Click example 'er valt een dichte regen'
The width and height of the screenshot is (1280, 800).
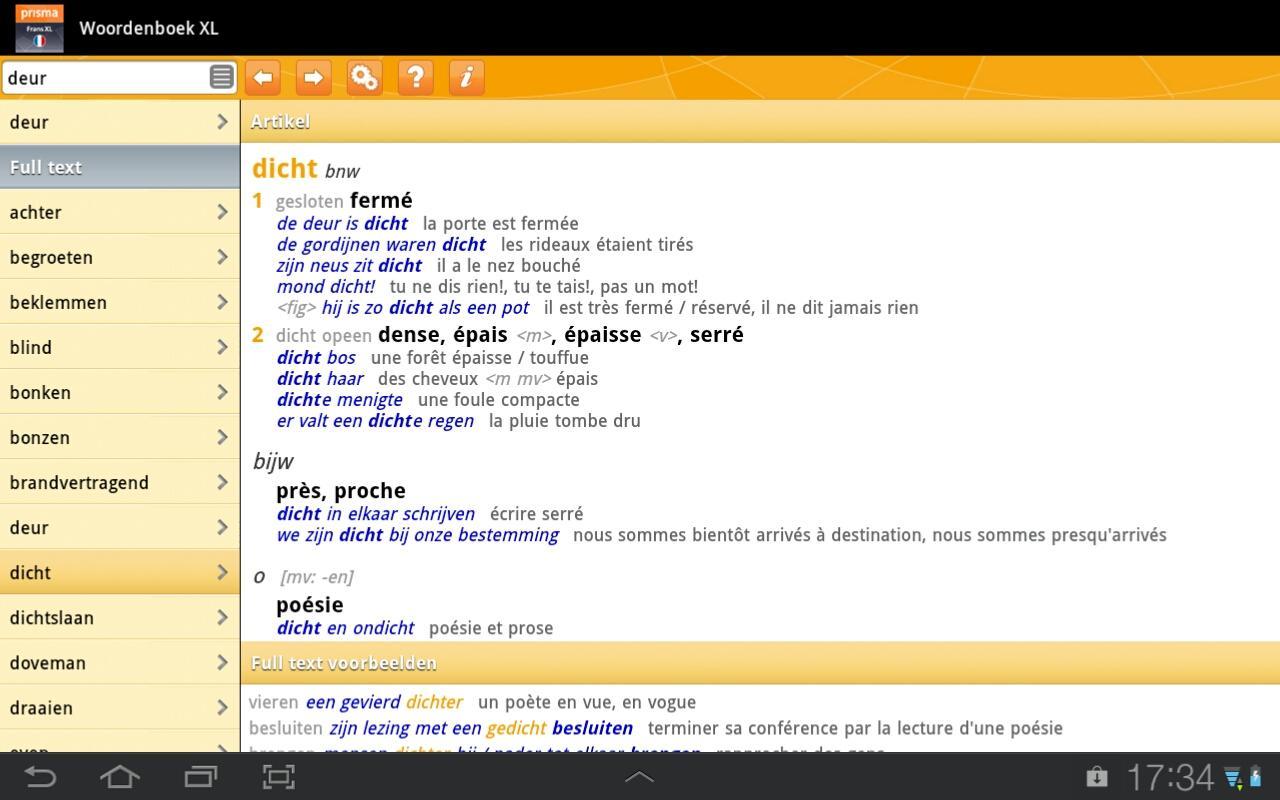pyautogui.click(x=375, y=420)
